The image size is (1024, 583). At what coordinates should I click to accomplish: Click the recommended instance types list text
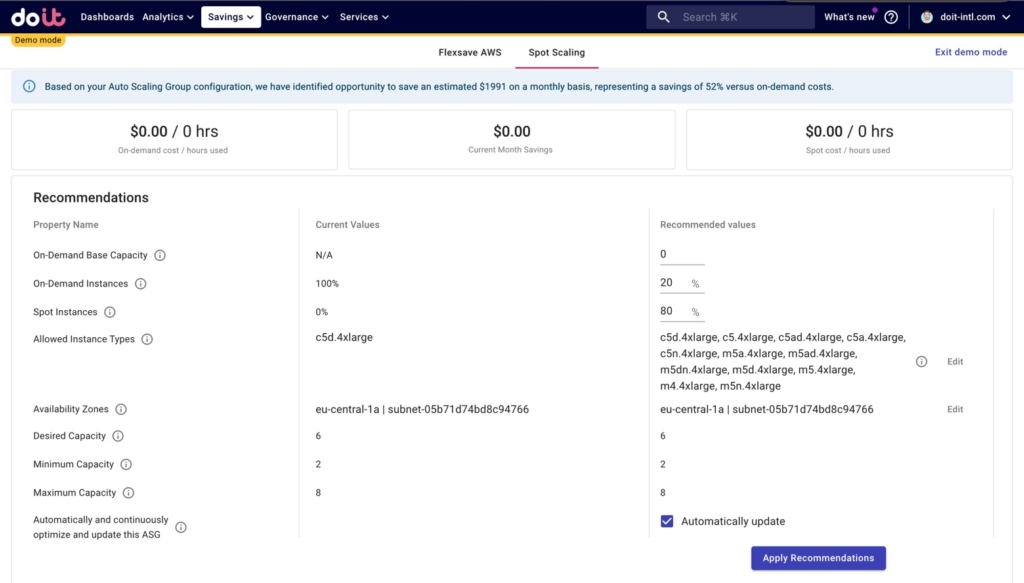[782, 362]
